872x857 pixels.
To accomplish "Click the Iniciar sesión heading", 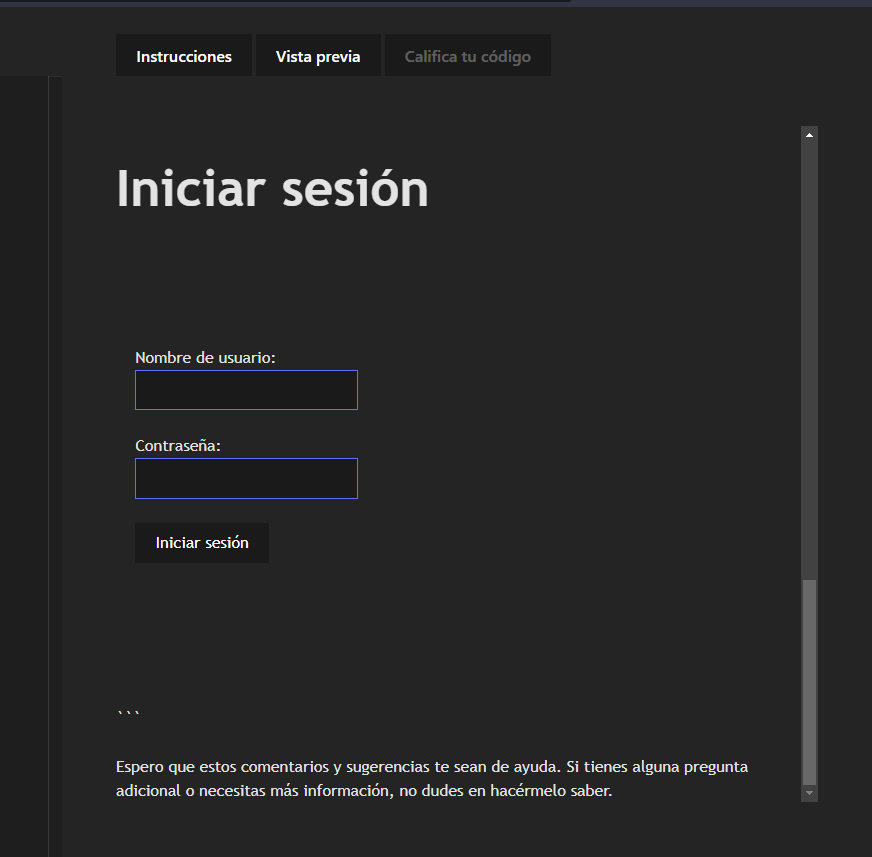I will pyautogui.click(x=272, y=189).
